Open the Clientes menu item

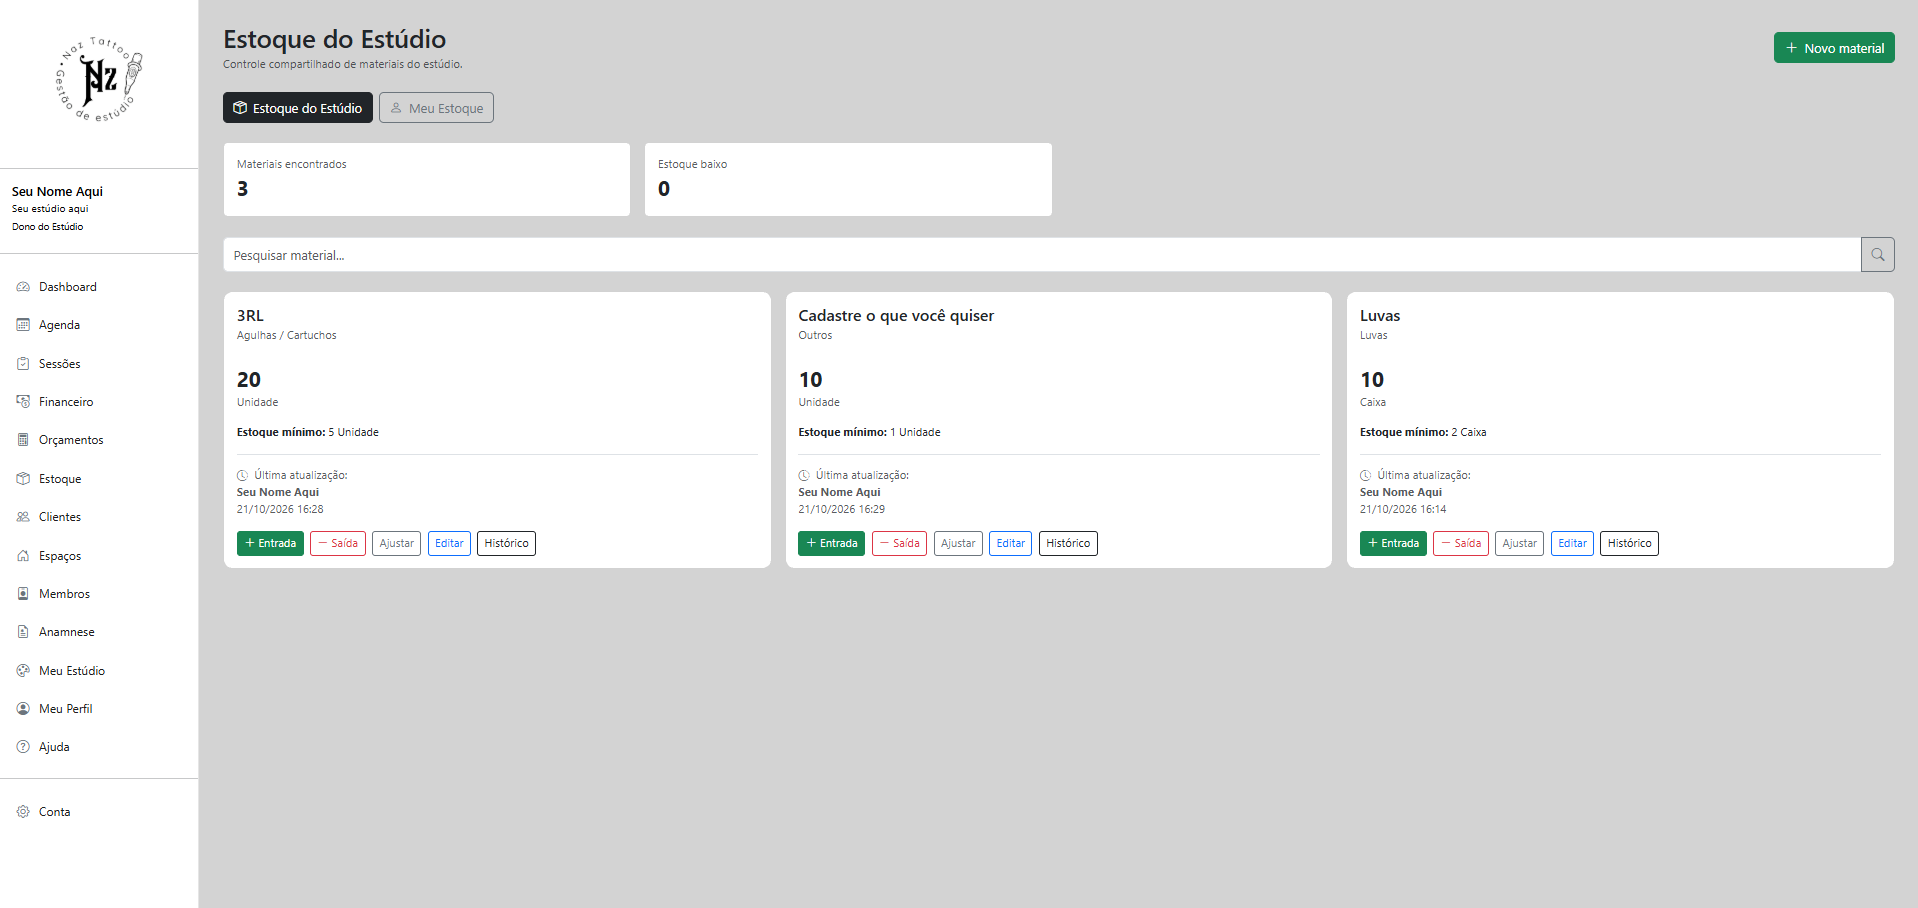tap(60, 517)
